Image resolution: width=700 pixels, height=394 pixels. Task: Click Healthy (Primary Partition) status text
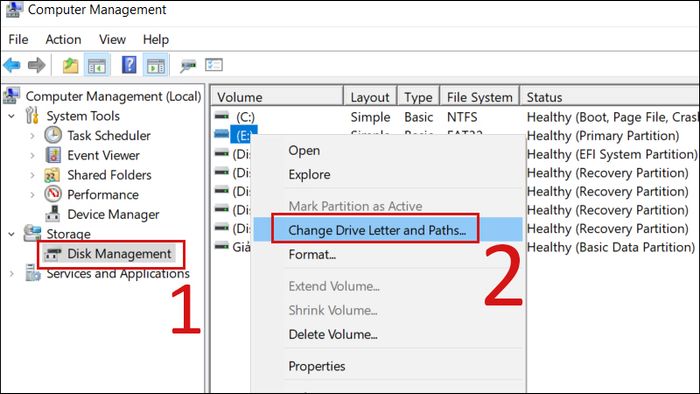[603, 135]
